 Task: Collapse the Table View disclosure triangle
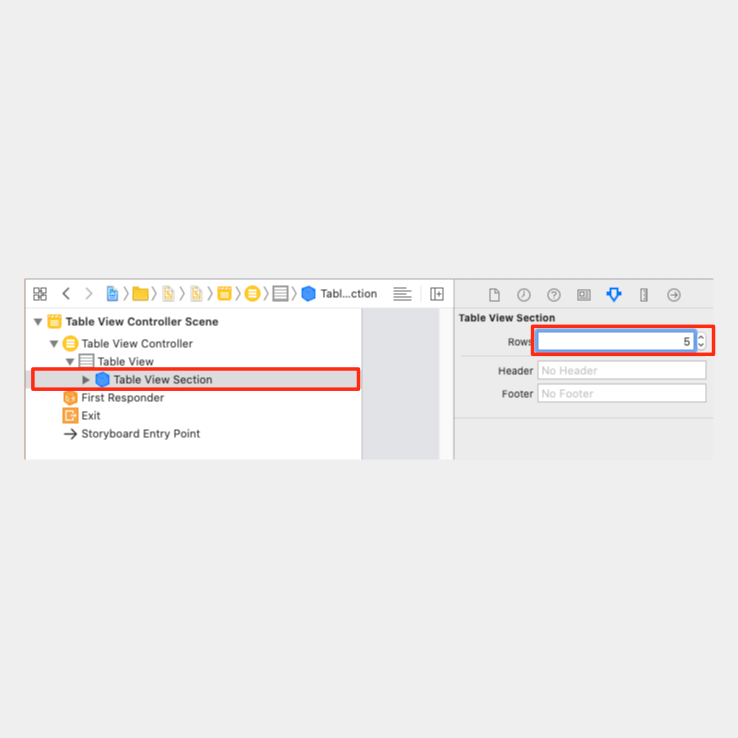coord(70,362)
